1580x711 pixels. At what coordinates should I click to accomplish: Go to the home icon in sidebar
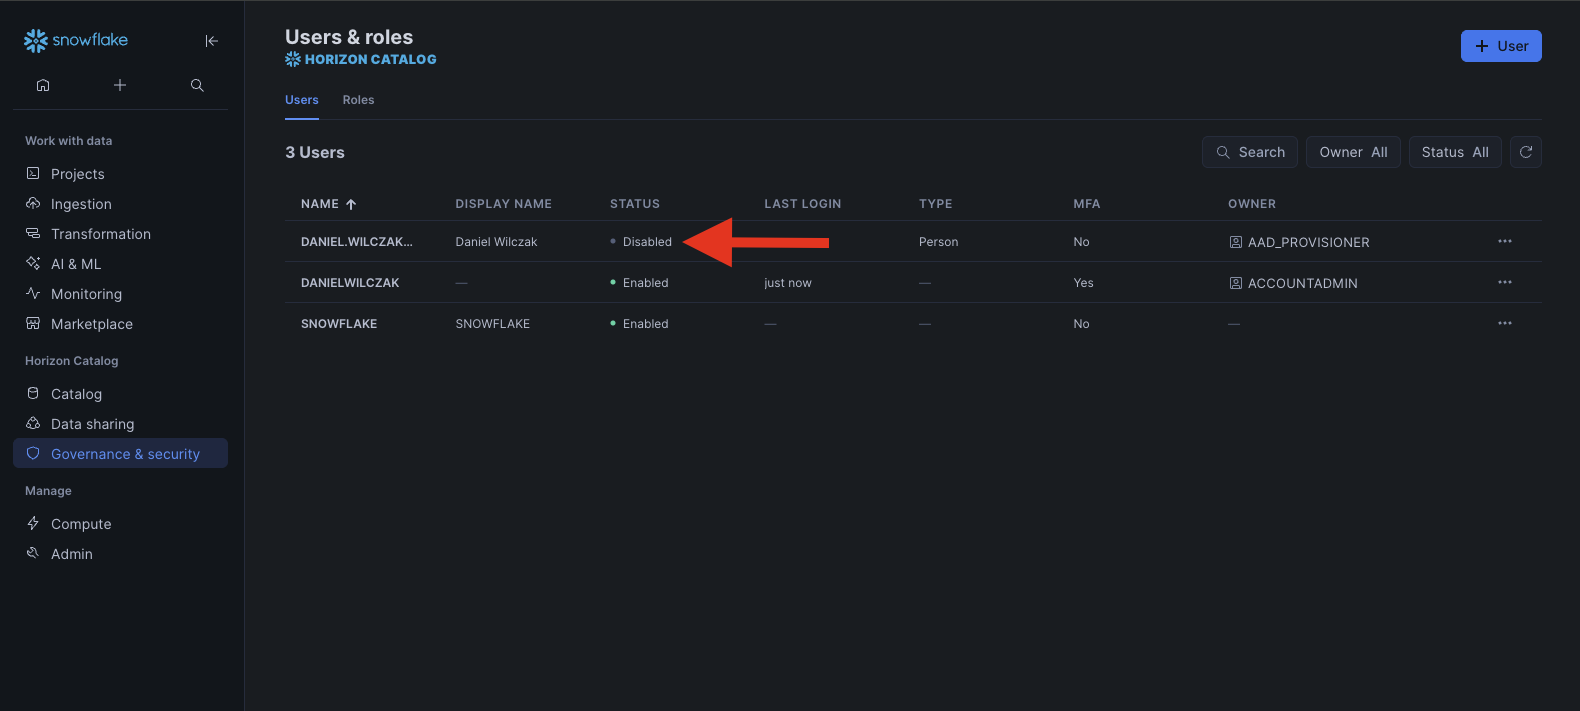point(43,85)
